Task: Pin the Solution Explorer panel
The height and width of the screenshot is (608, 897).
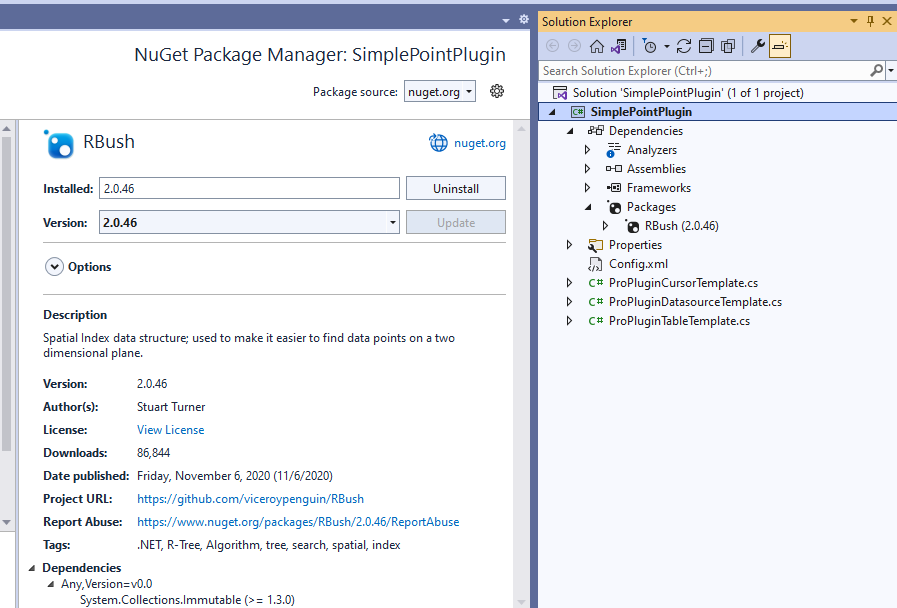Action: pos(869,21)
